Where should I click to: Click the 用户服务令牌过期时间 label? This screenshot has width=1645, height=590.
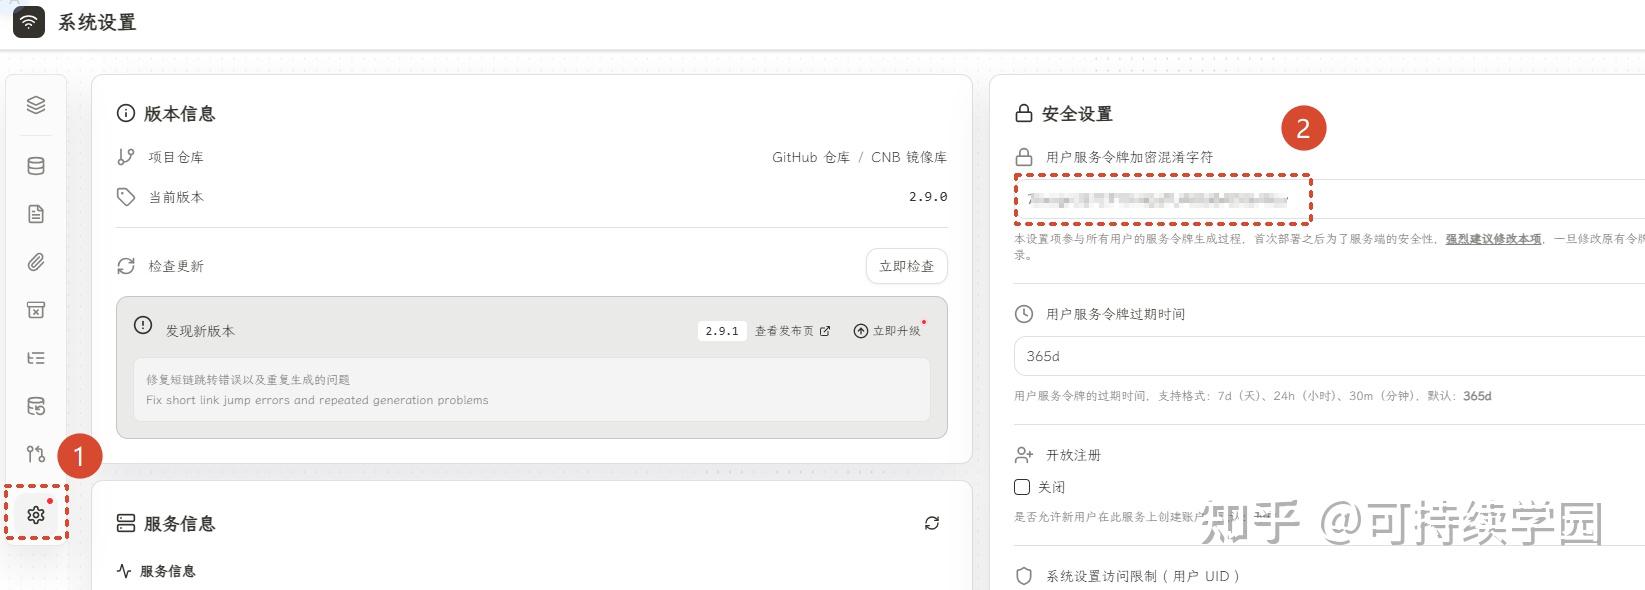click(x=1115, y=314)
